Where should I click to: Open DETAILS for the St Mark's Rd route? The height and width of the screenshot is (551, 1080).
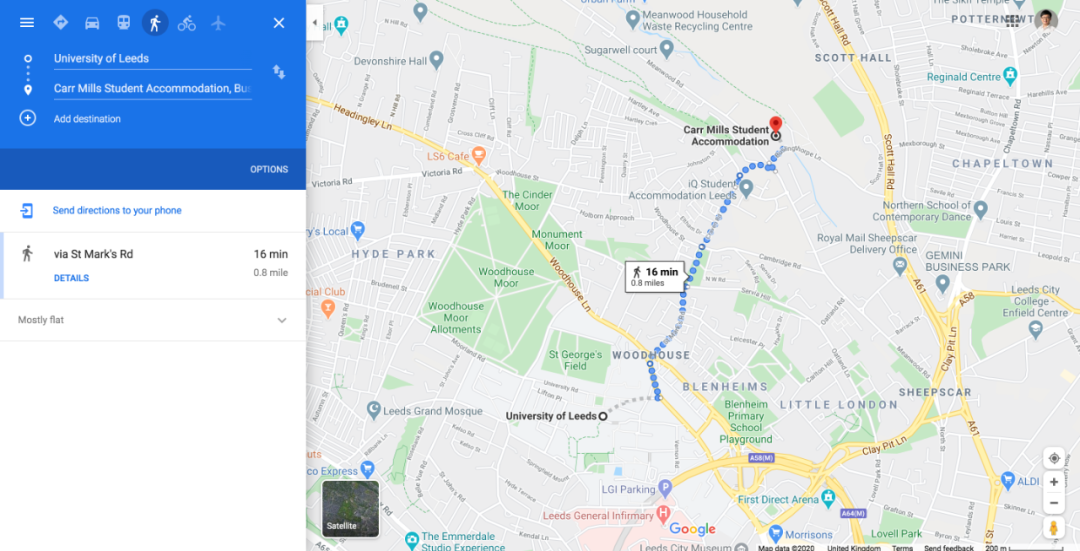[x=72, y=278]
